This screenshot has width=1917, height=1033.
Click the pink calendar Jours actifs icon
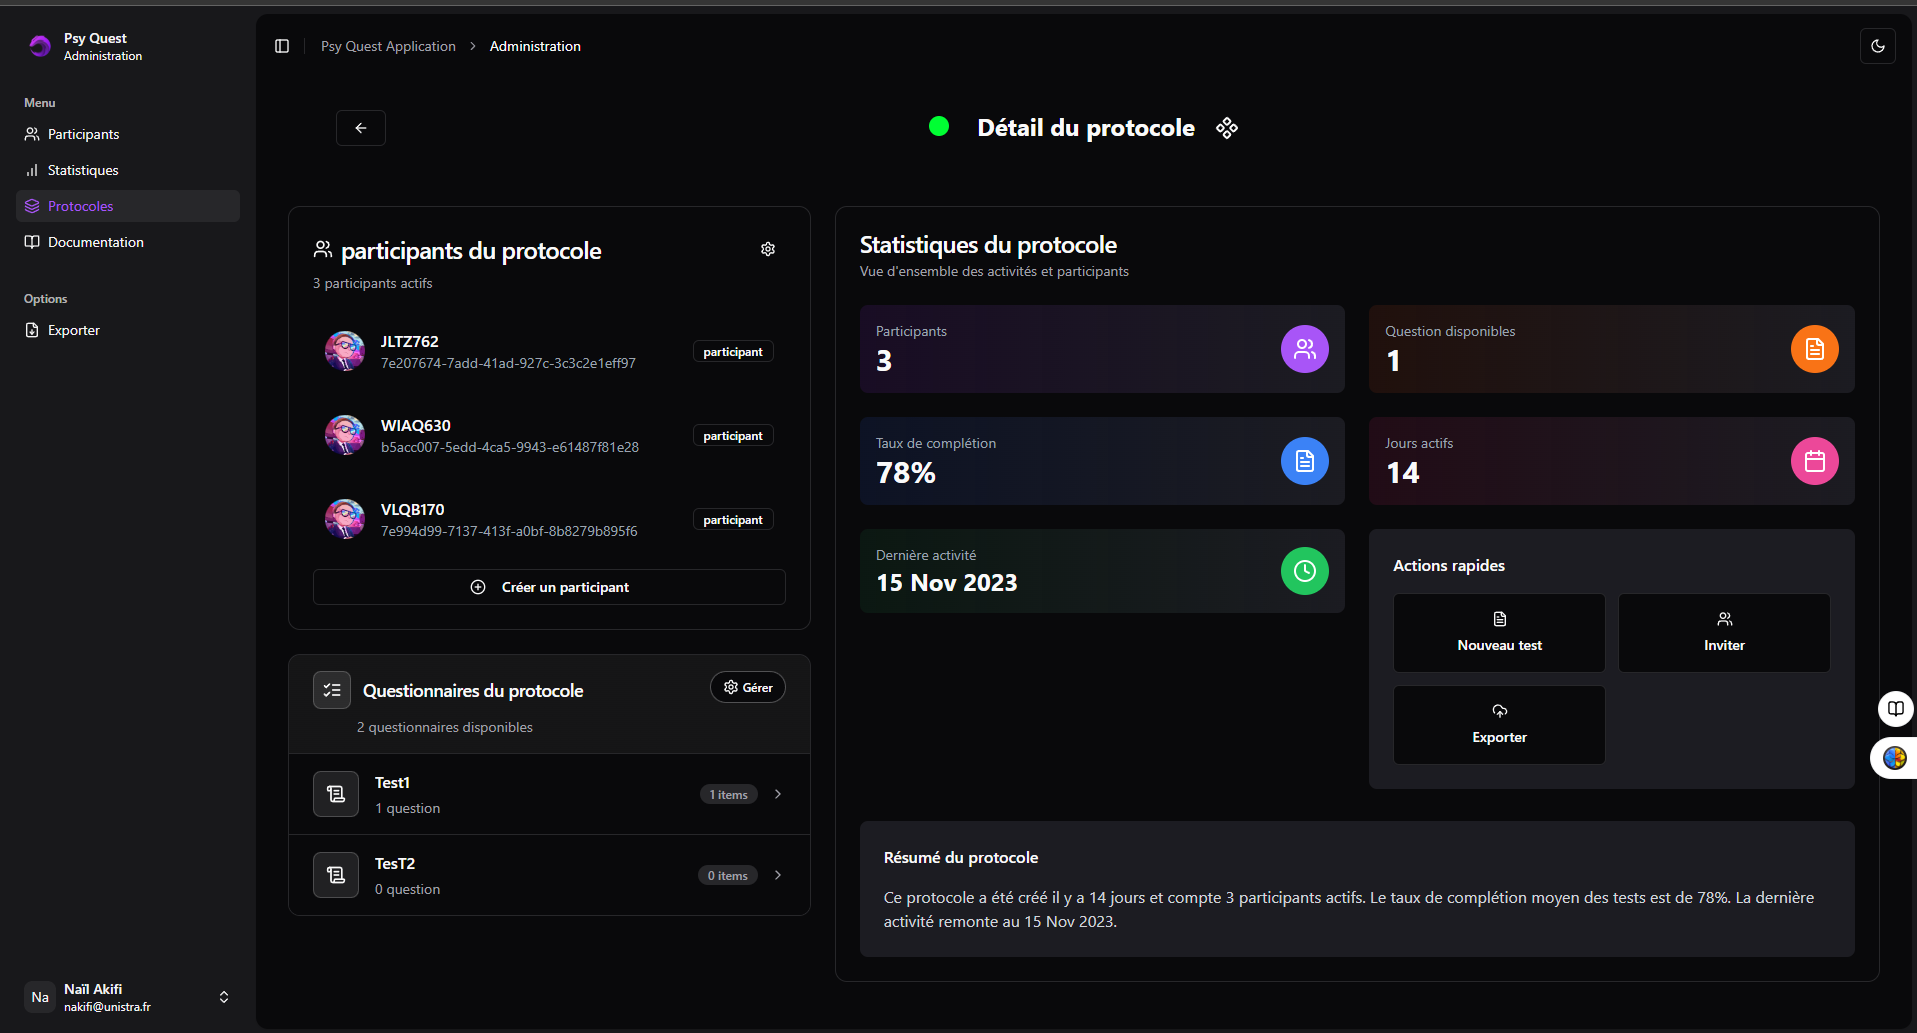(1814, 461)
